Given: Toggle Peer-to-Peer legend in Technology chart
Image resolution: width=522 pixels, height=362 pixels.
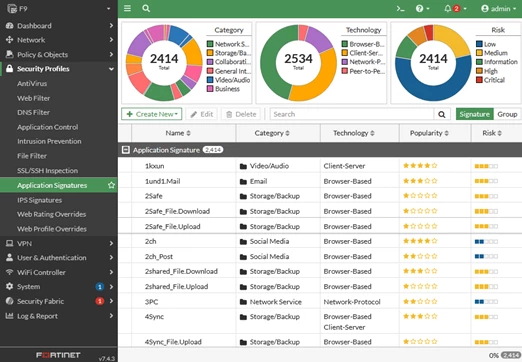Looking at the screenshot, I should (x=363, y=71).
